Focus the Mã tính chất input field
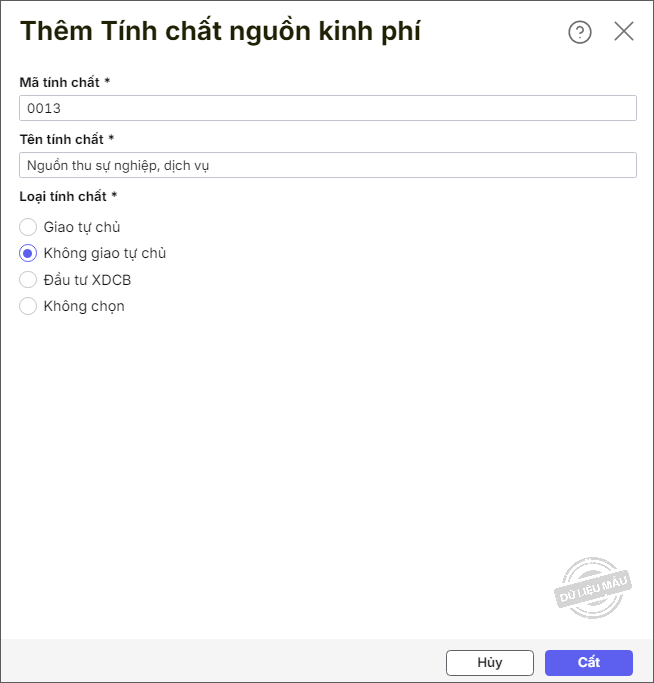Viewport: 654px width, 683px height. point(328,108)
